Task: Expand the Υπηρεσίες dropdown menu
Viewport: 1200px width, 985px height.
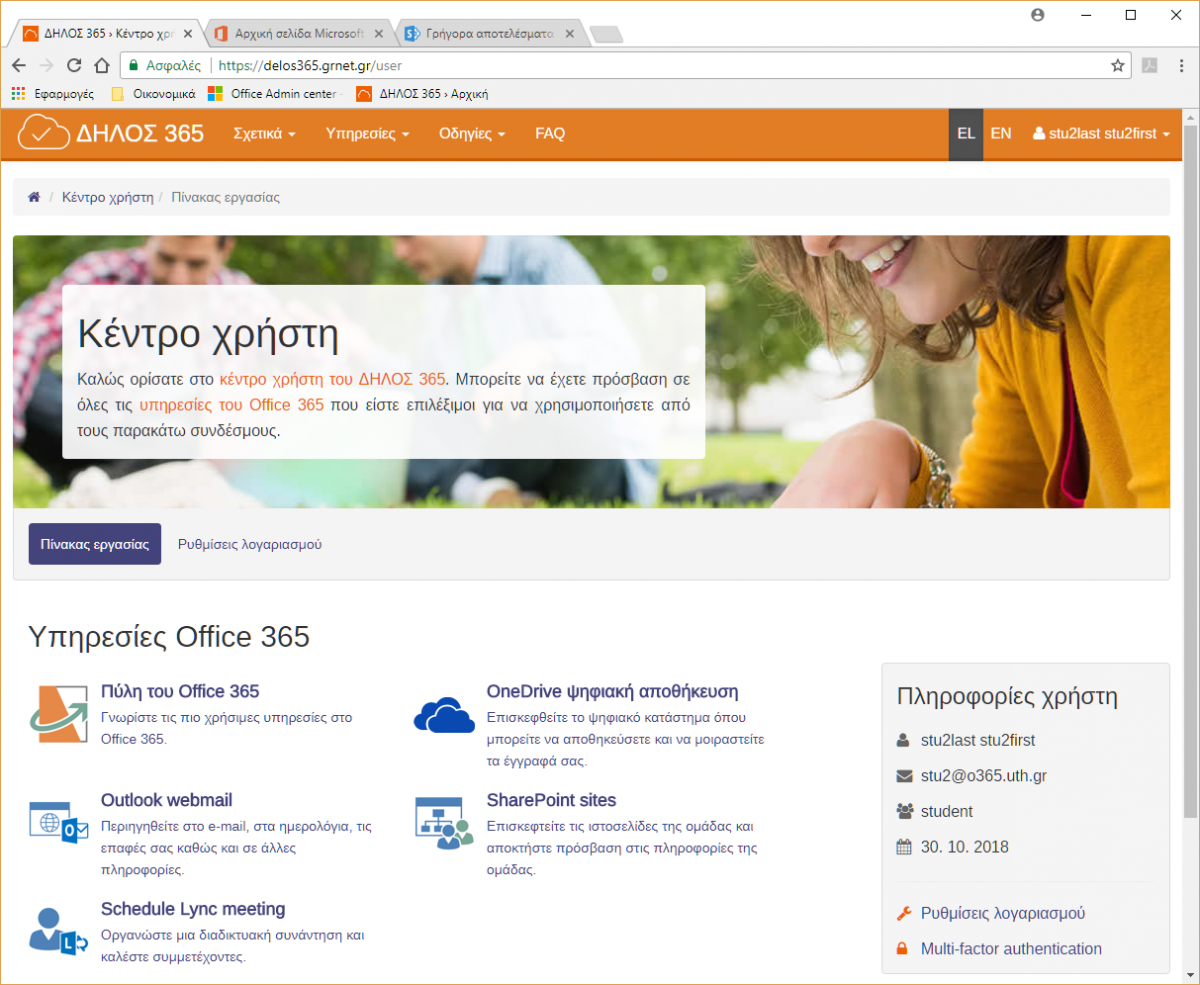Action: [368, 133]
